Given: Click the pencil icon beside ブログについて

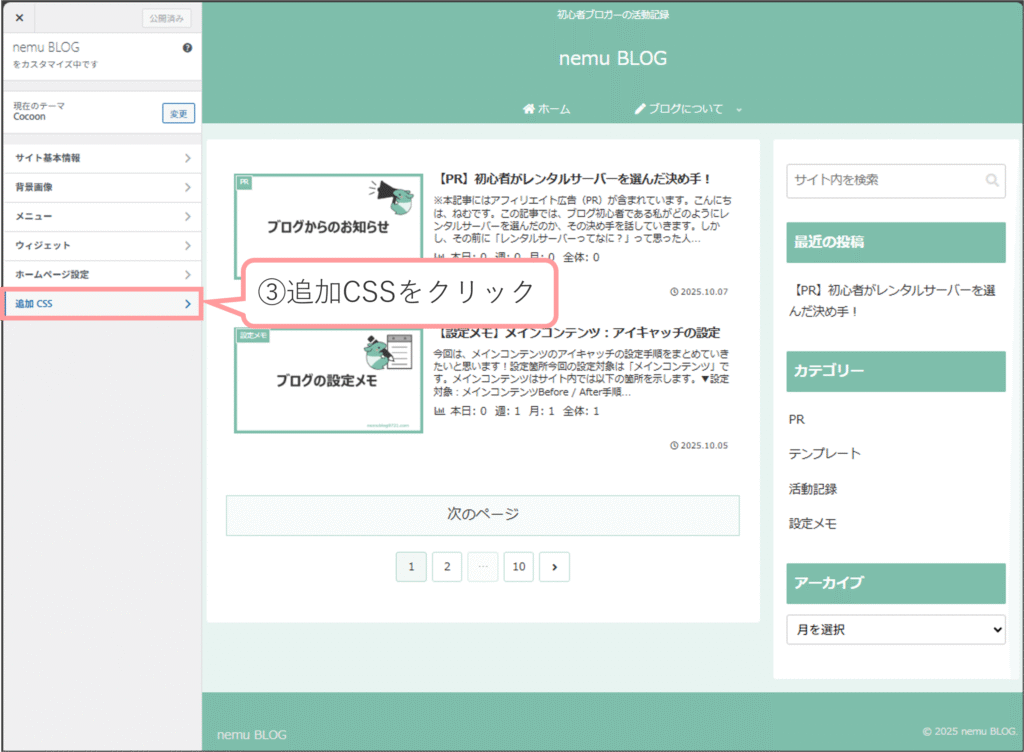Looking at the screenshot, I should (x=640, y=109).
